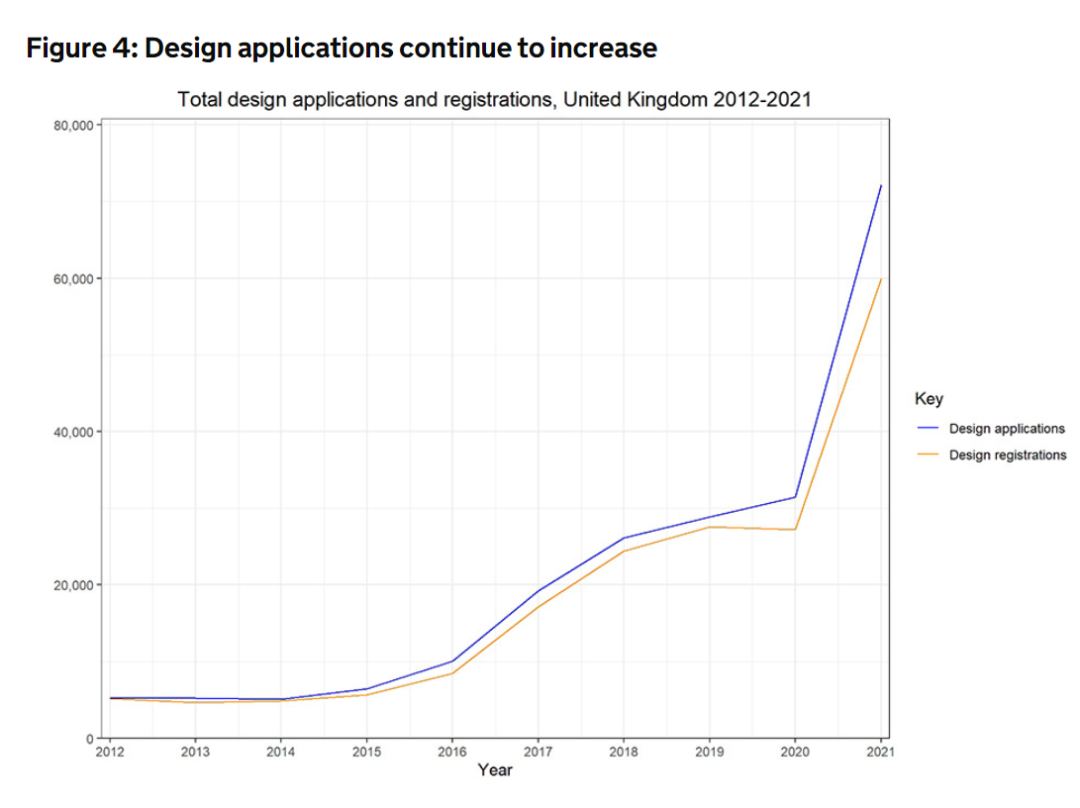The width and height of the screenshot is (1080, 808).
Task: Select the "Design applications" legend label
Action: pyautogui.click(x=1006, y=429)
